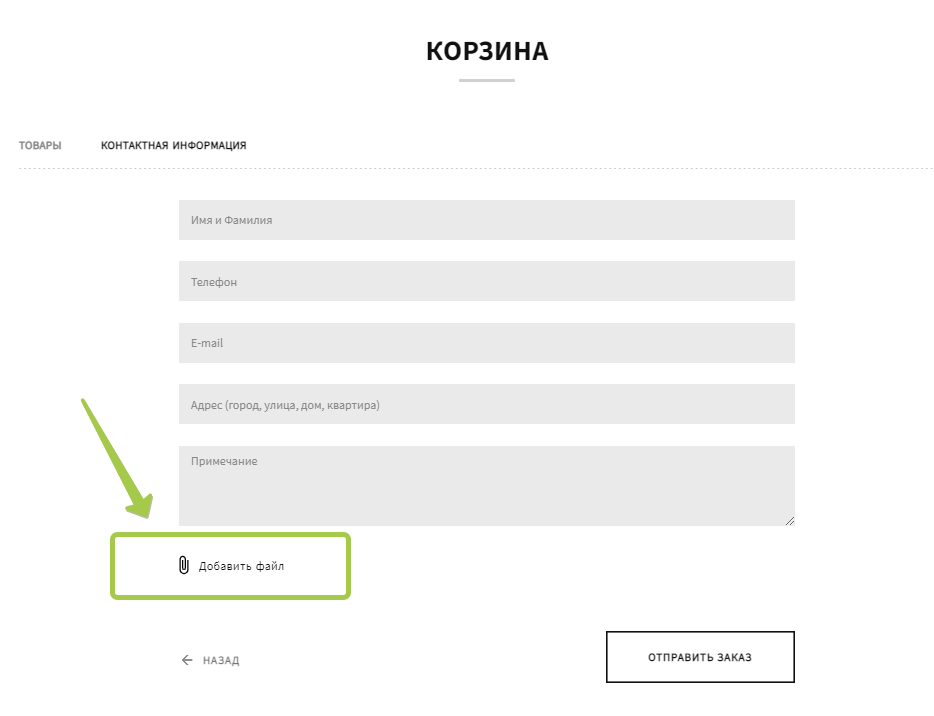Switch to the ТОВАРЫ tab
The image size is (934, 716).
click(40, 145)
